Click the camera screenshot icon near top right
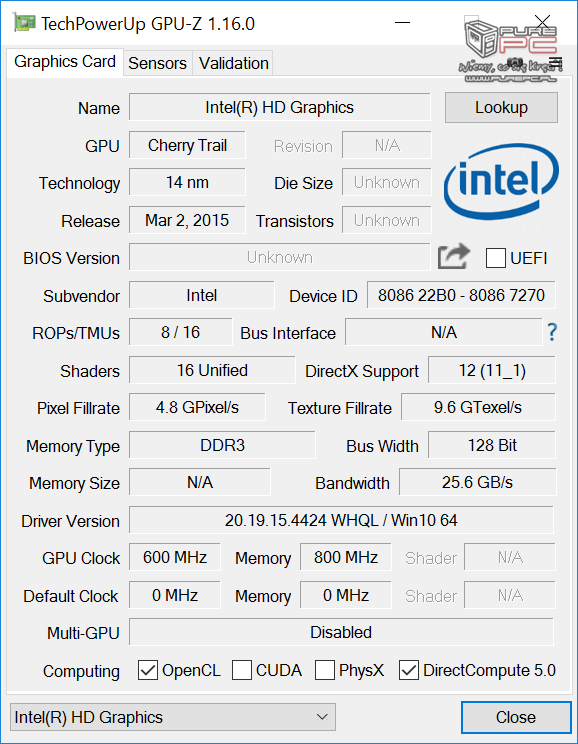The height and width of the screenshot is (744, 578). tap(515, 62)
